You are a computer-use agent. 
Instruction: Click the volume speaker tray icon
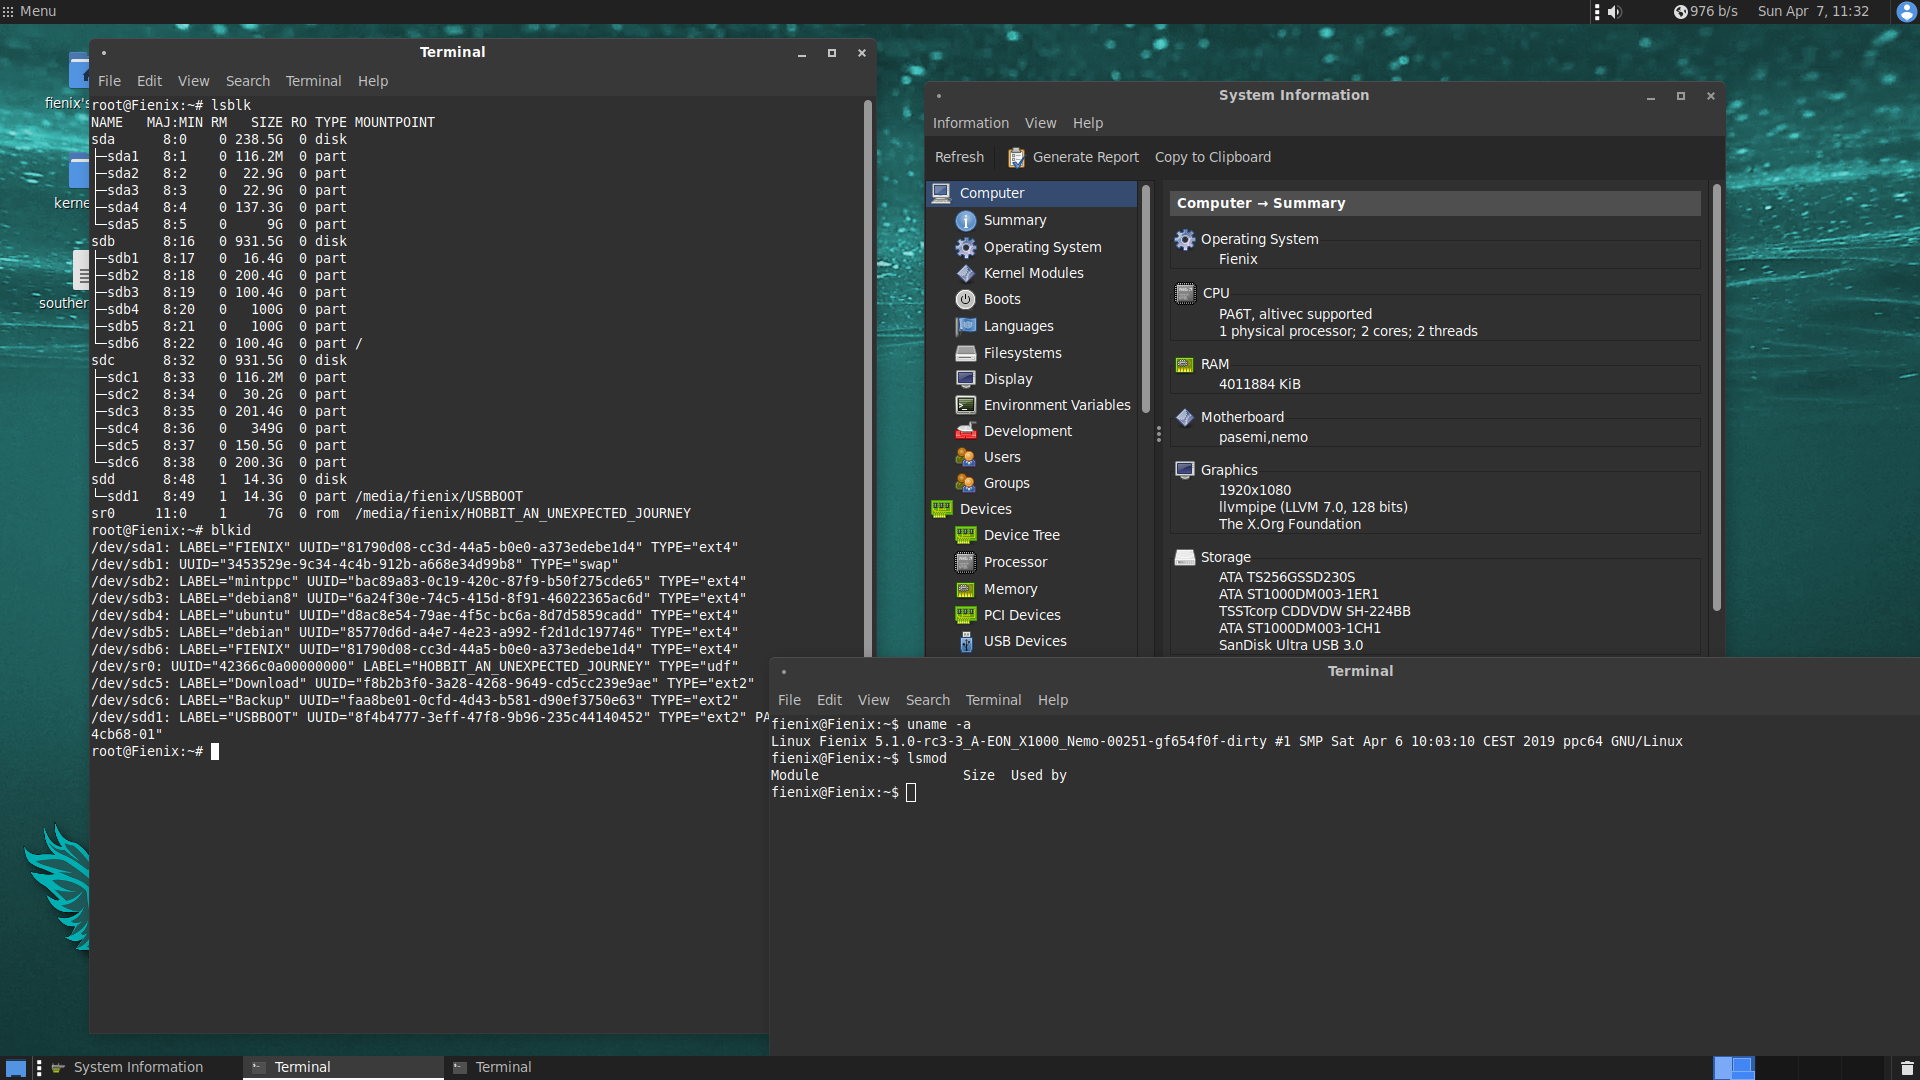1614,12
